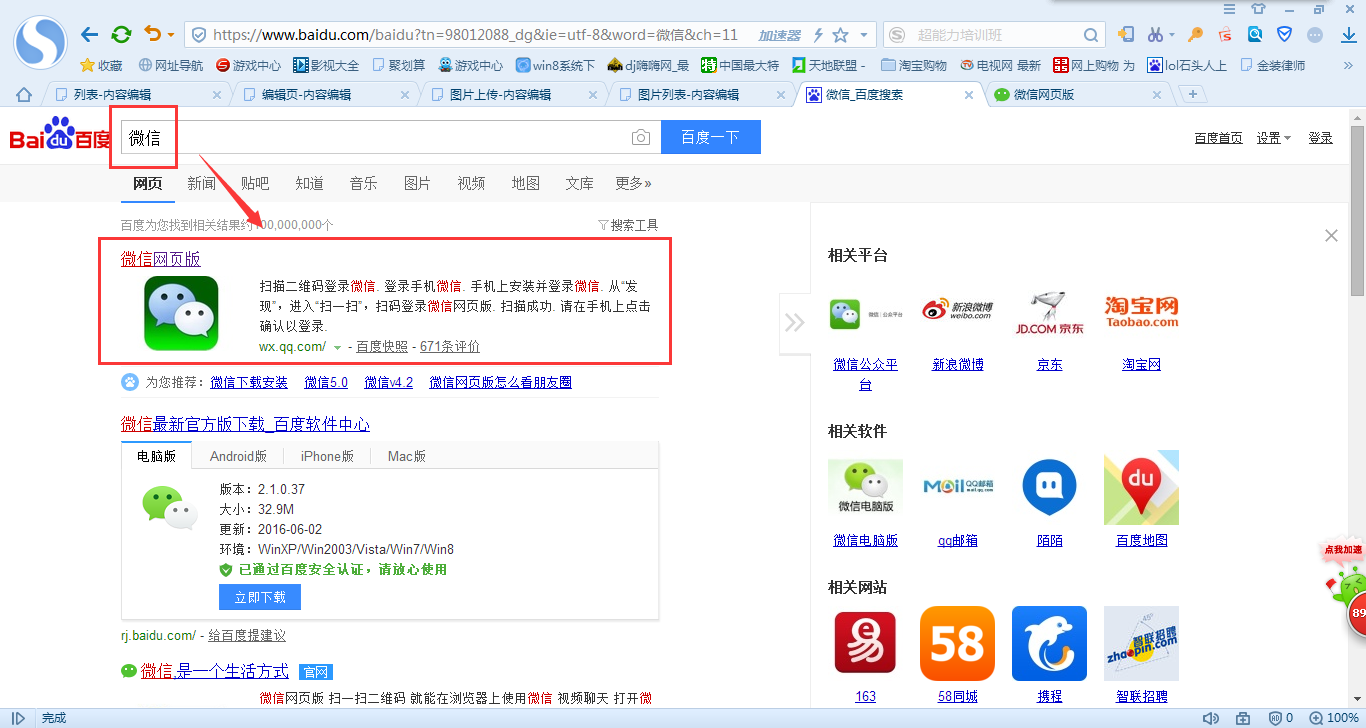Open the 智联招聘 zhaopin icon
Screen dimensions: 1366x728
click(1141, 643)
